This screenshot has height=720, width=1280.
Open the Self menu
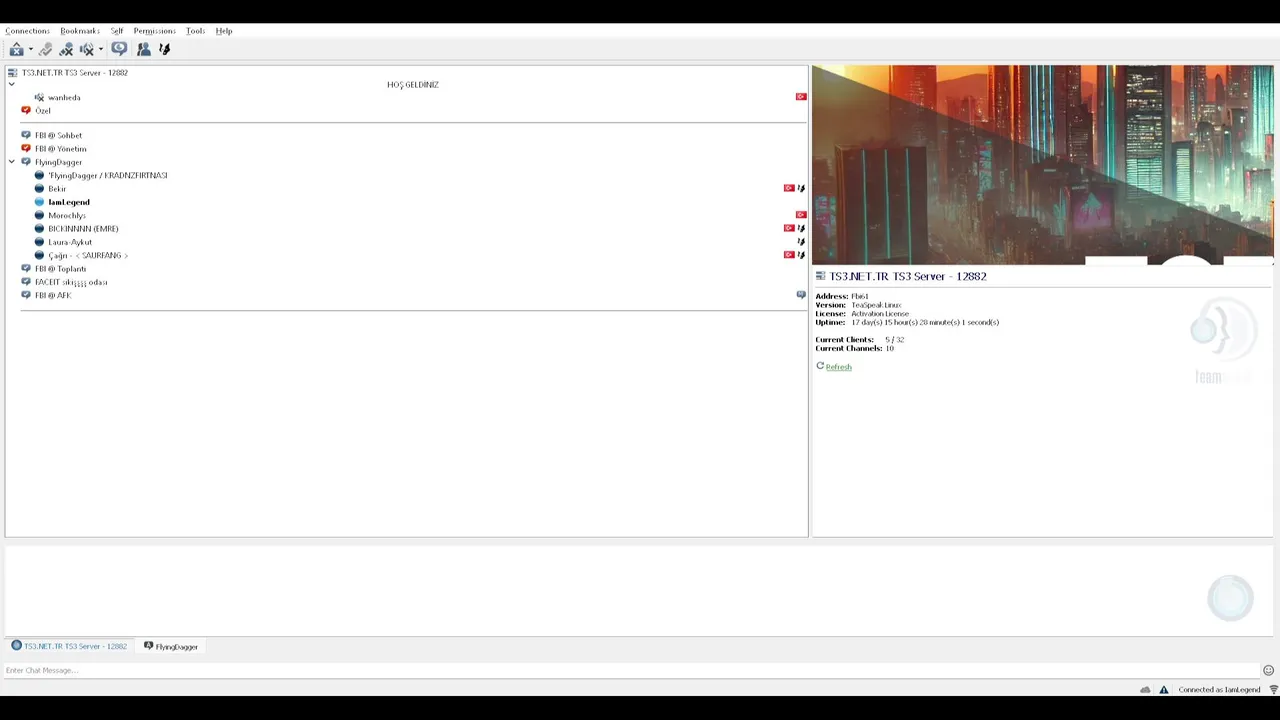pos(117,31)
